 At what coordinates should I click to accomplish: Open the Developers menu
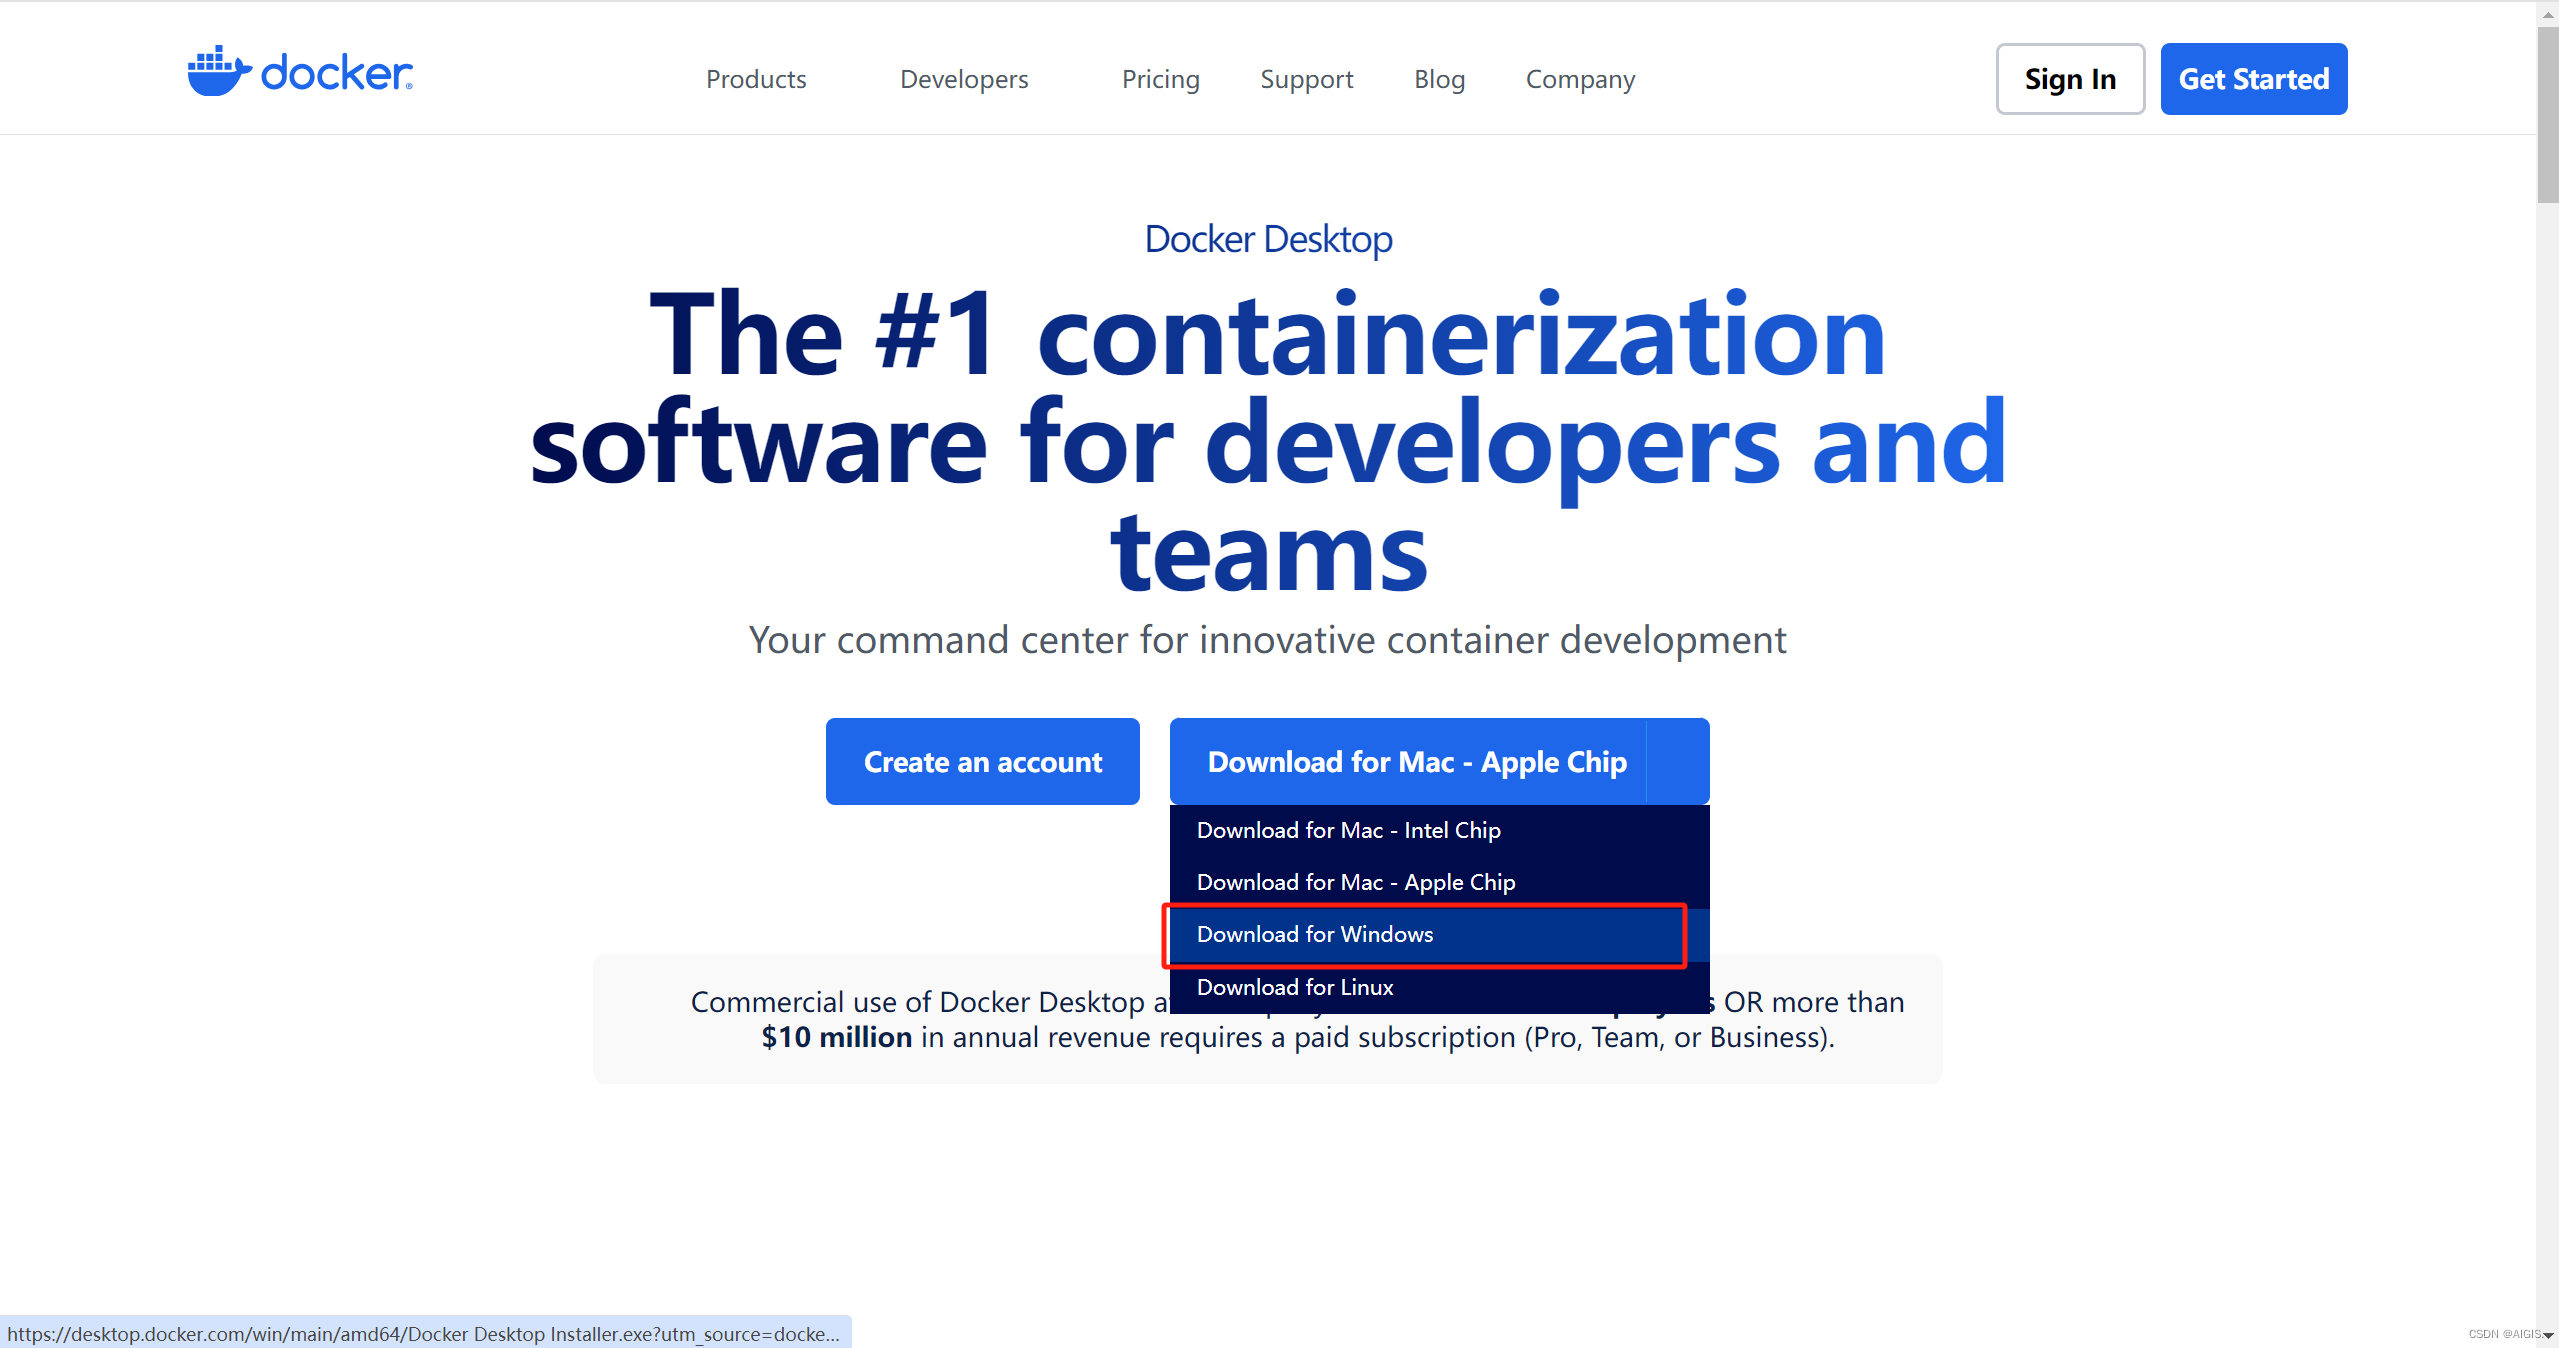pos(964,79)
